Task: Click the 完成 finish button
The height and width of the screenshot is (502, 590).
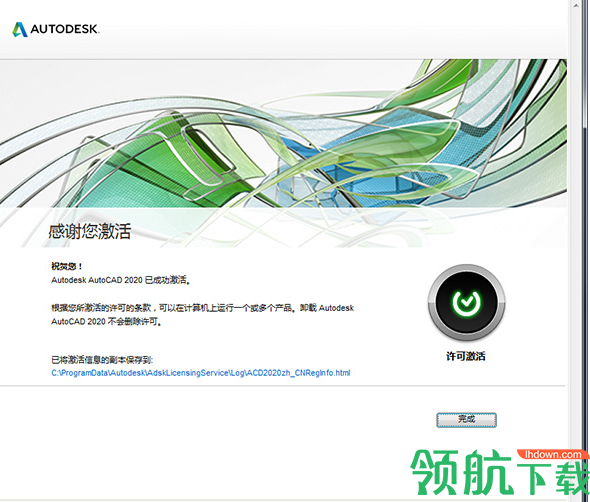Action: pyautogui.click(x=466, y=420)
